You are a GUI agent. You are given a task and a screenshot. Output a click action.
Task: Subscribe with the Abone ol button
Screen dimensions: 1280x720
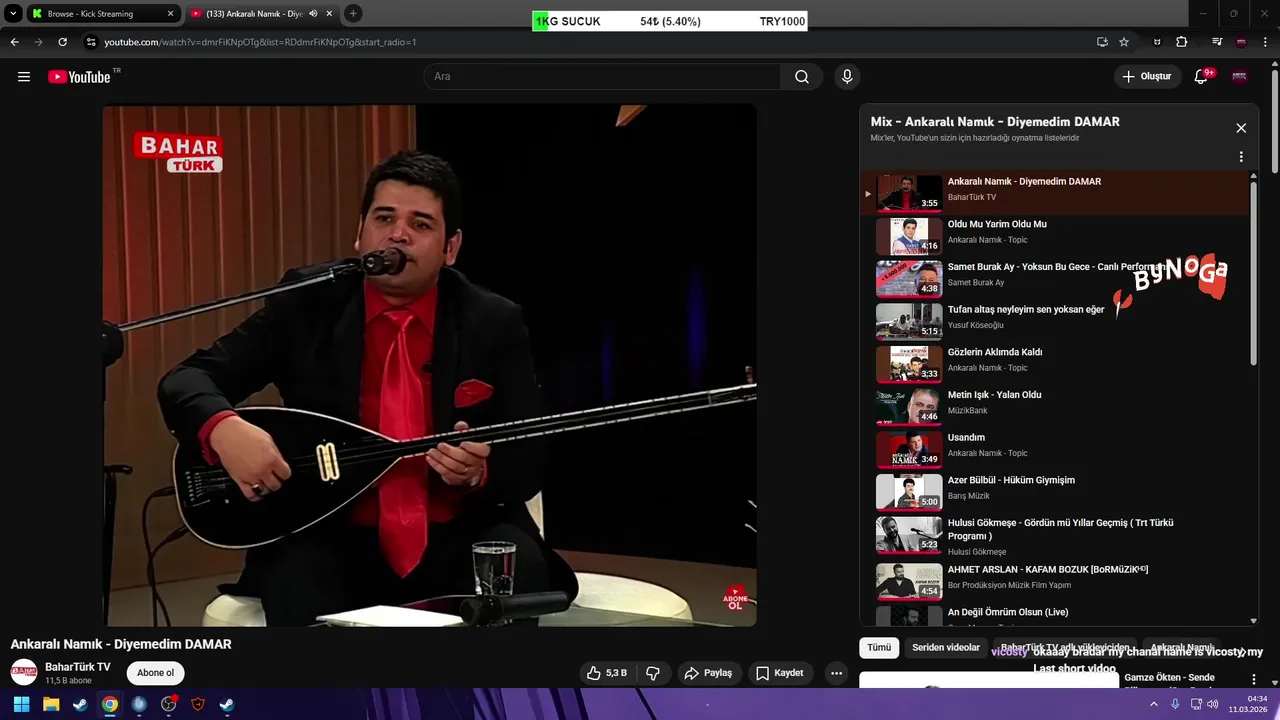[155, 673]
